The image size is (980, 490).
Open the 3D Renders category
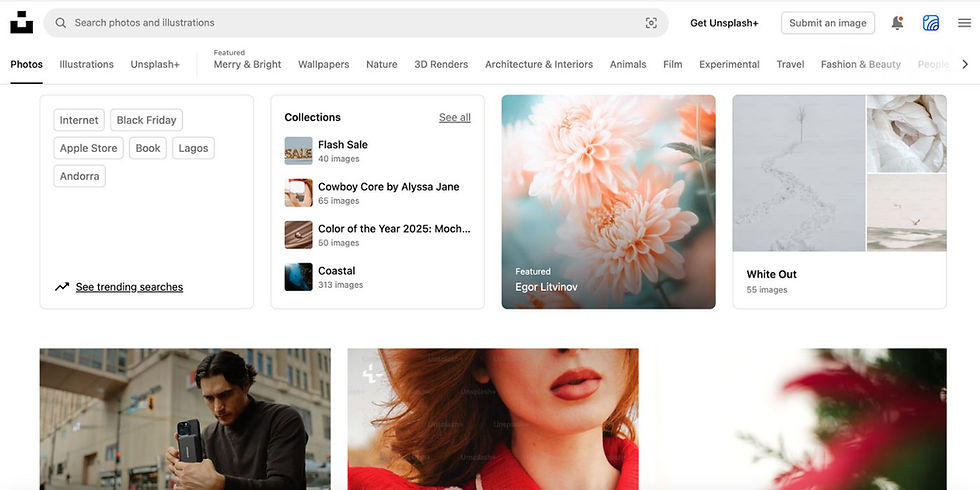(x=441, y=64)
